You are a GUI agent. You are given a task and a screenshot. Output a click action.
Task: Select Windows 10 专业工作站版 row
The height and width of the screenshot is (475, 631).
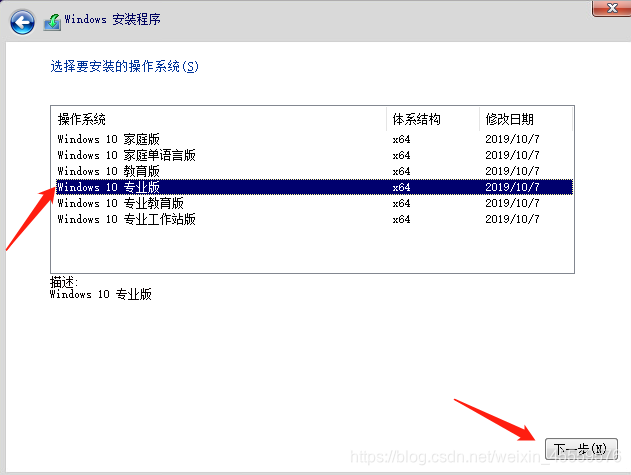pyautogui.click(x=314, y=219)
